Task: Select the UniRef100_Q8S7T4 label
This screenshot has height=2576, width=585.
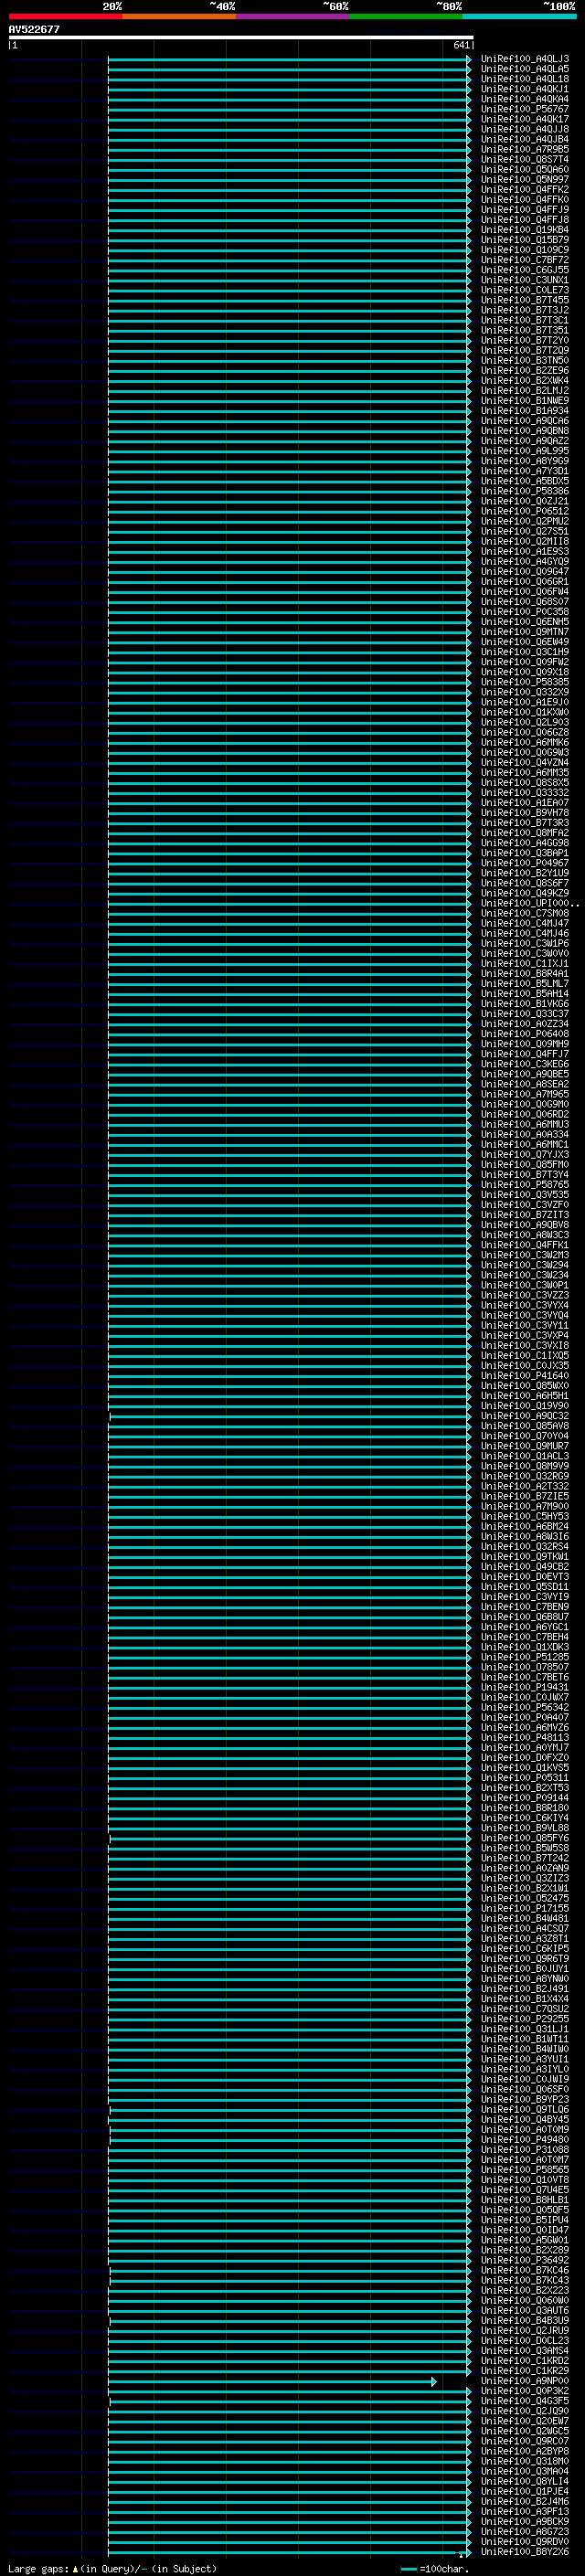Action: (525, 159)
